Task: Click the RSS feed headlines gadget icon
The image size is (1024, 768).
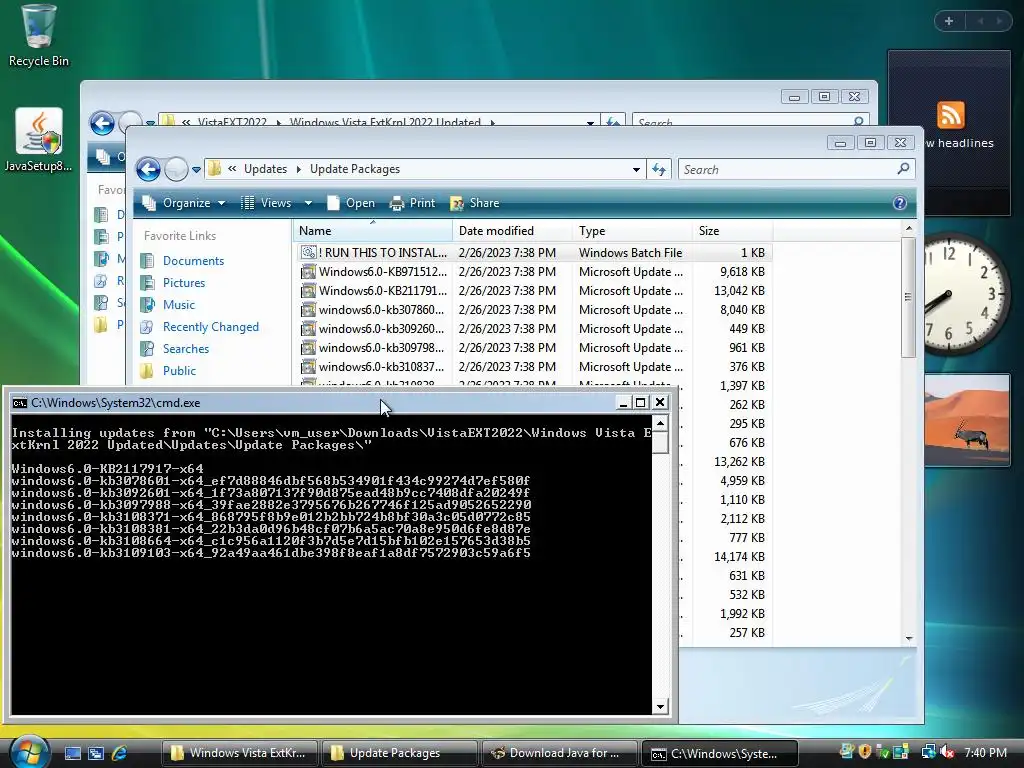Action: click(x=950, y=115)
